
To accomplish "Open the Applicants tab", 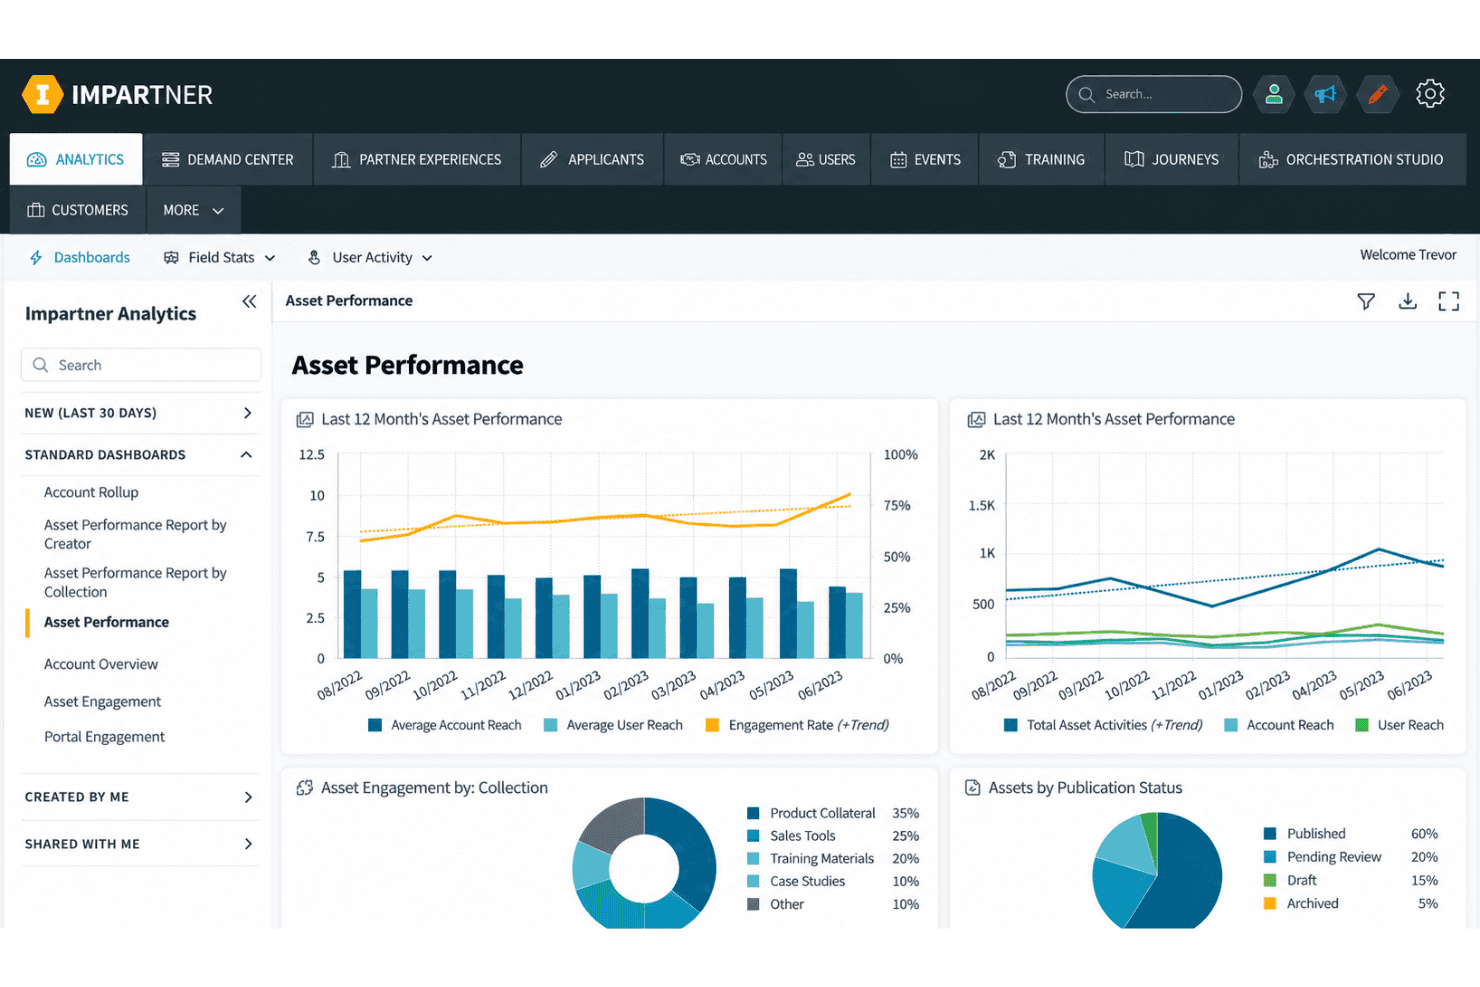I will [x=592, y=160].
